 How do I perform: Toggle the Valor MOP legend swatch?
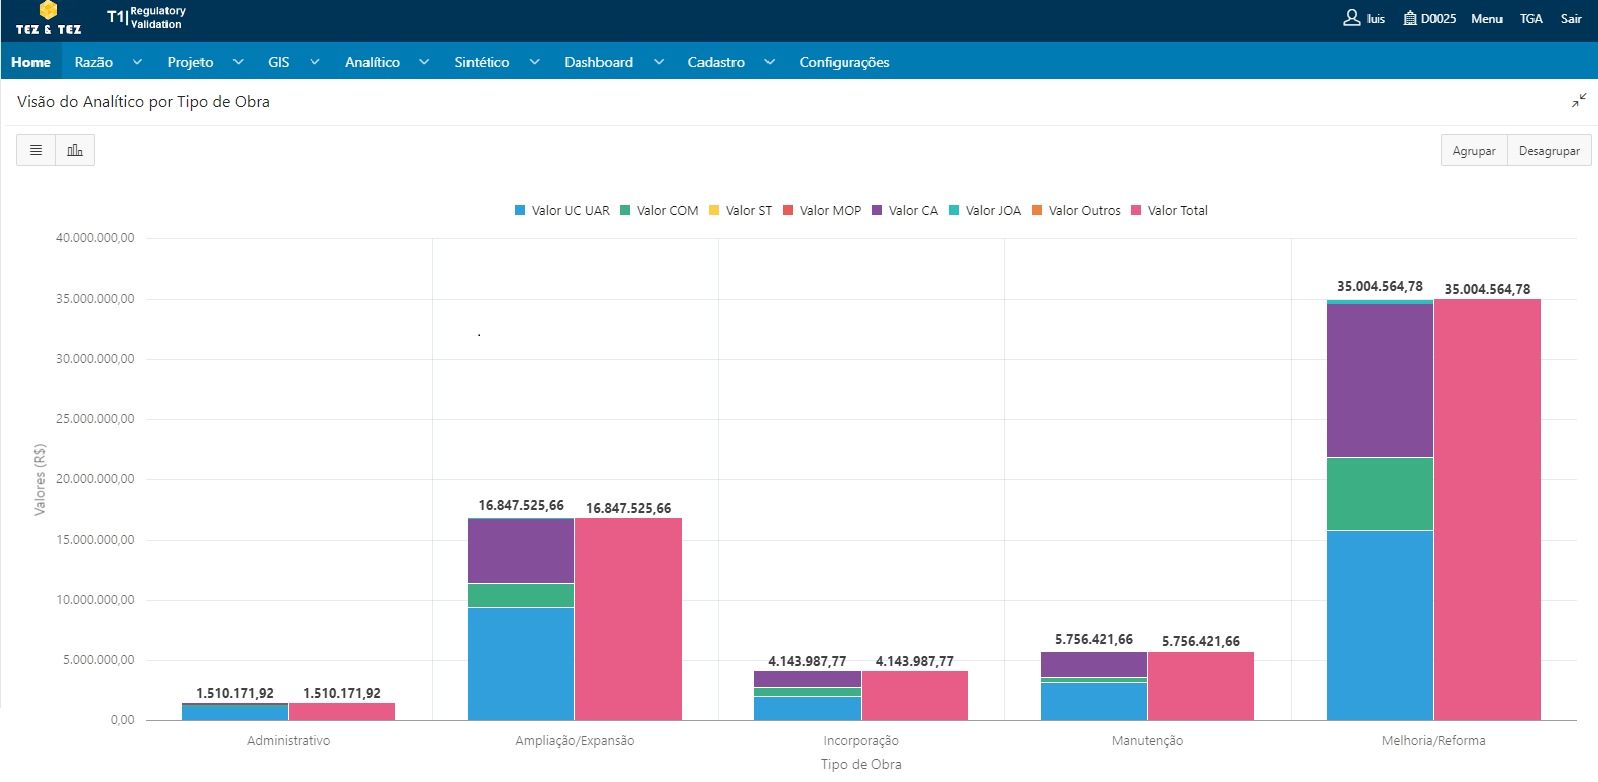pos(788,211)
